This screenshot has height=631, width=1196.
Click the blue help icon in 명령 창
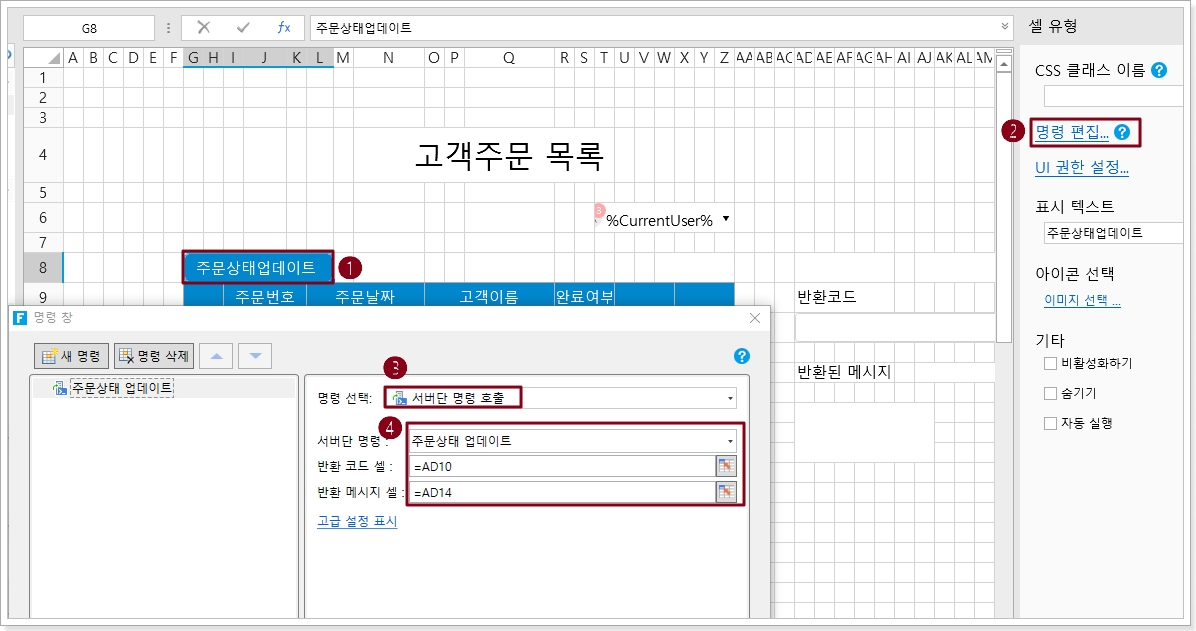pos(741,356)
